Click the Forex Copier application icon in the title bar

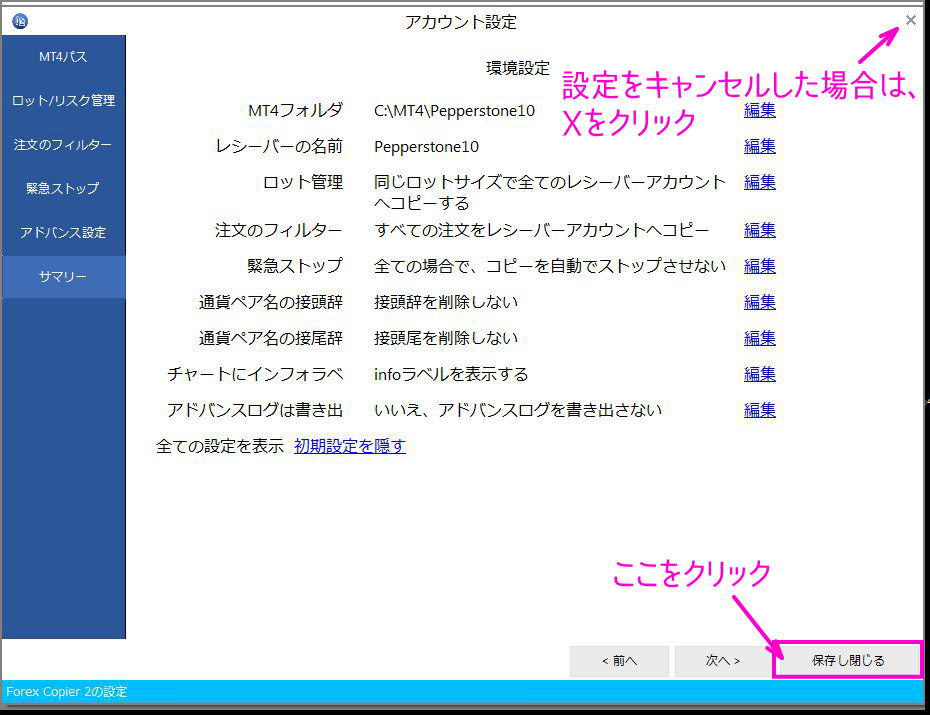19,20
